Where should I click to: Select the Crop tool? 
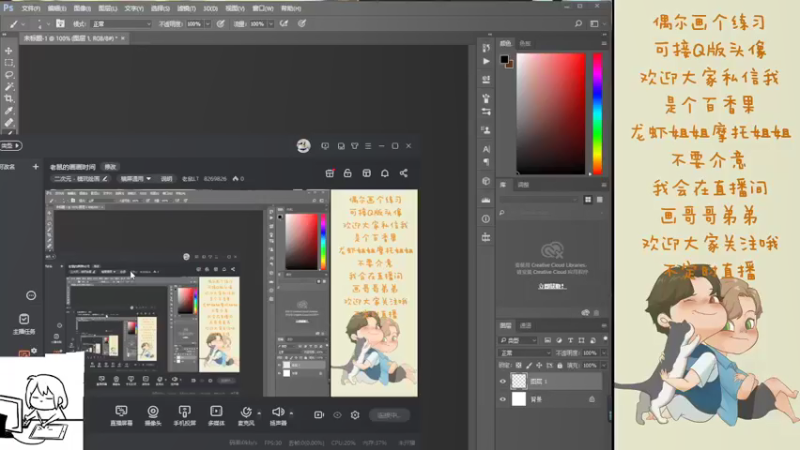coord(9,99)
